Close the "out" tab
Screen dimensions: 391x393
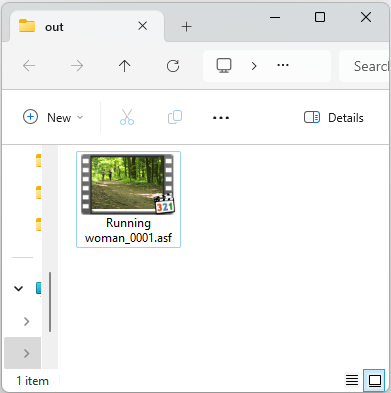point(143,26)
